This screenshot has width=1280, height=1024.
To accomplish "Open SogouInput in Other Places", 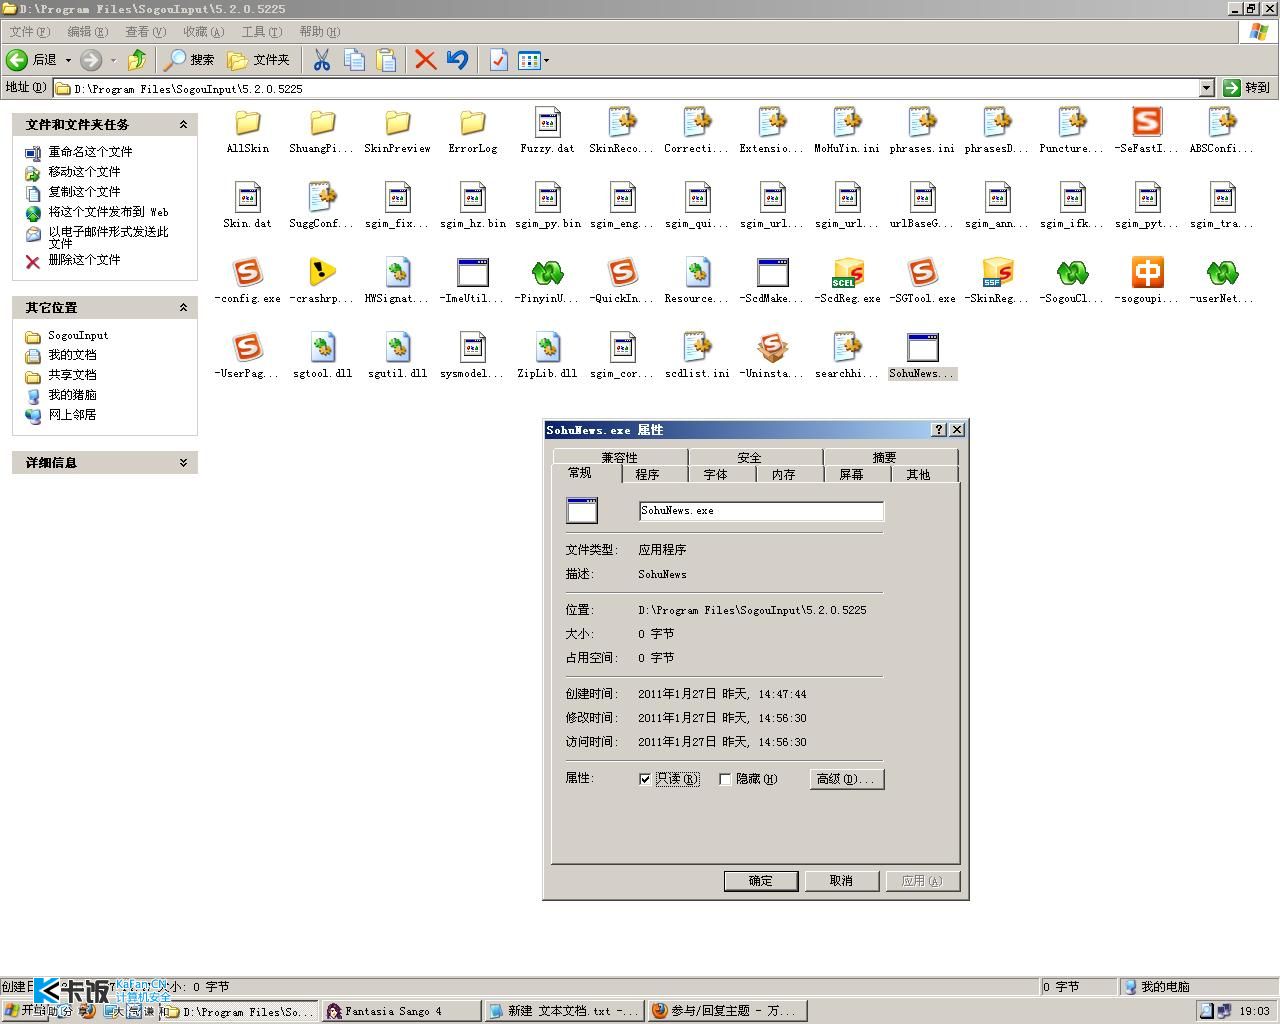I will click(78, 336).
